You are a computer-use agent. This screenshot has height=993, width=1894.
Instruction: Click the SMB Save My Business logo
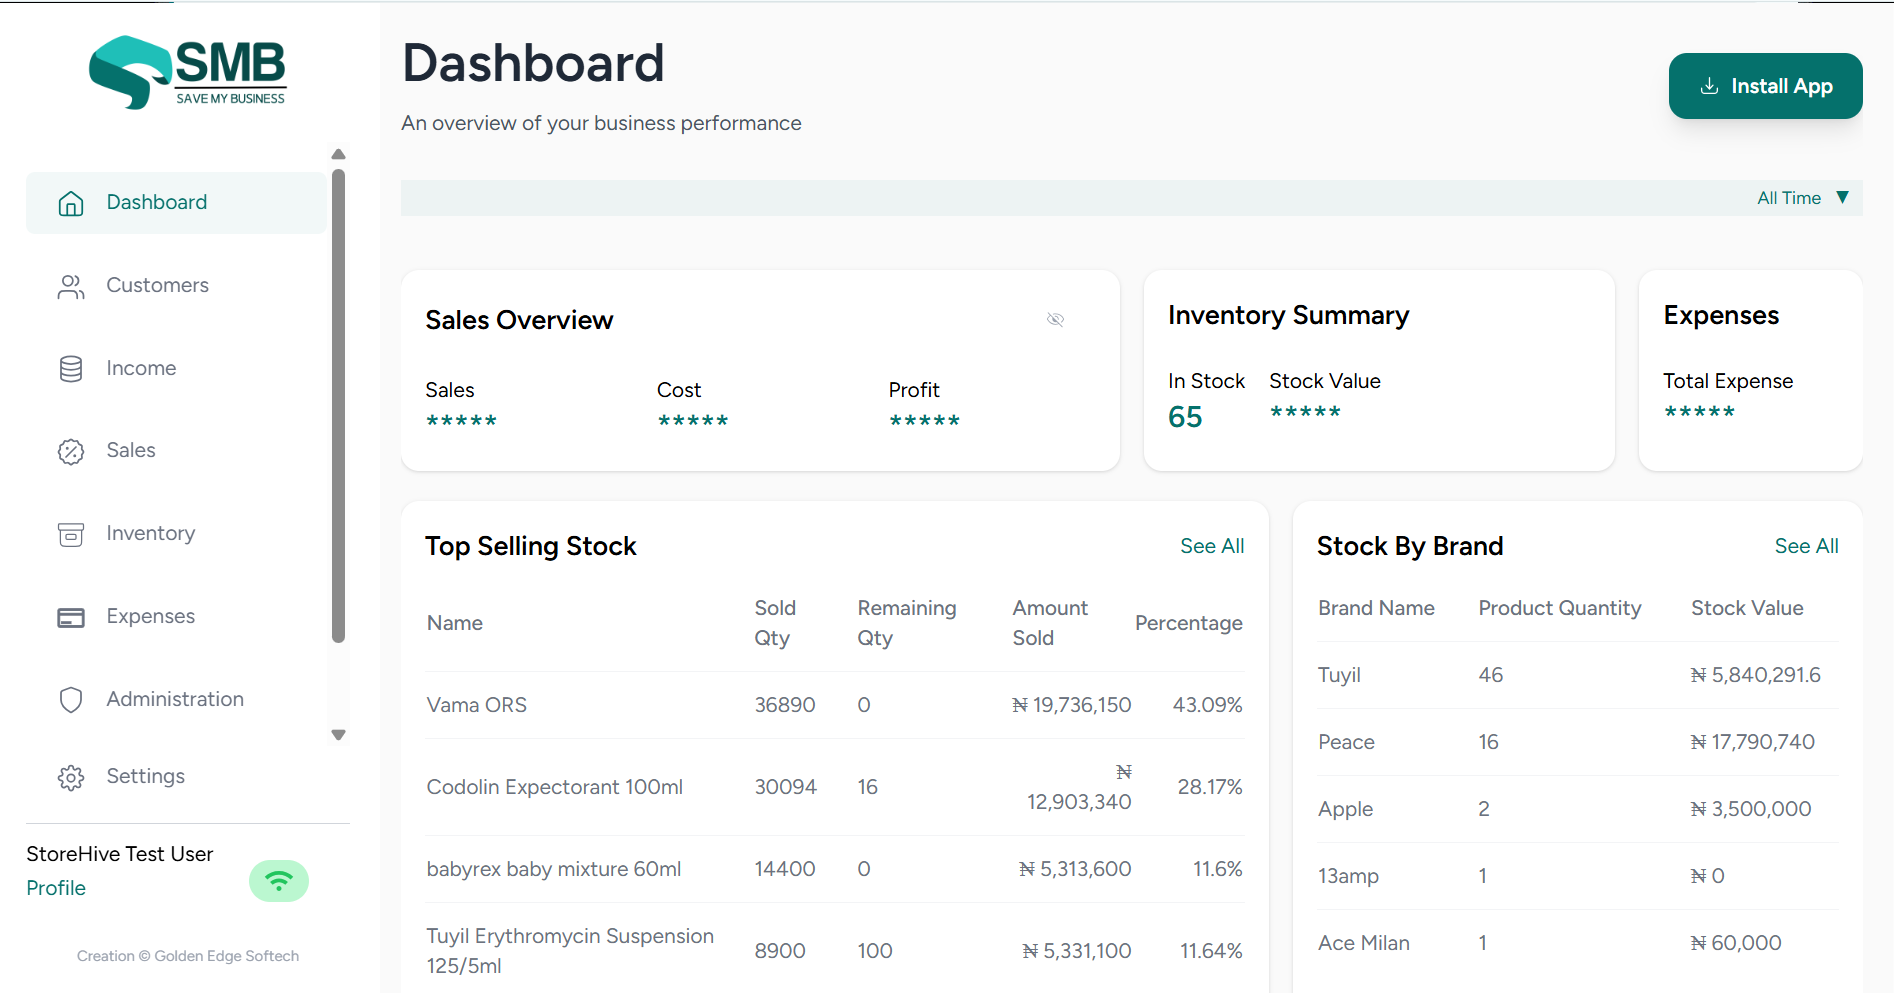point(188,72)
